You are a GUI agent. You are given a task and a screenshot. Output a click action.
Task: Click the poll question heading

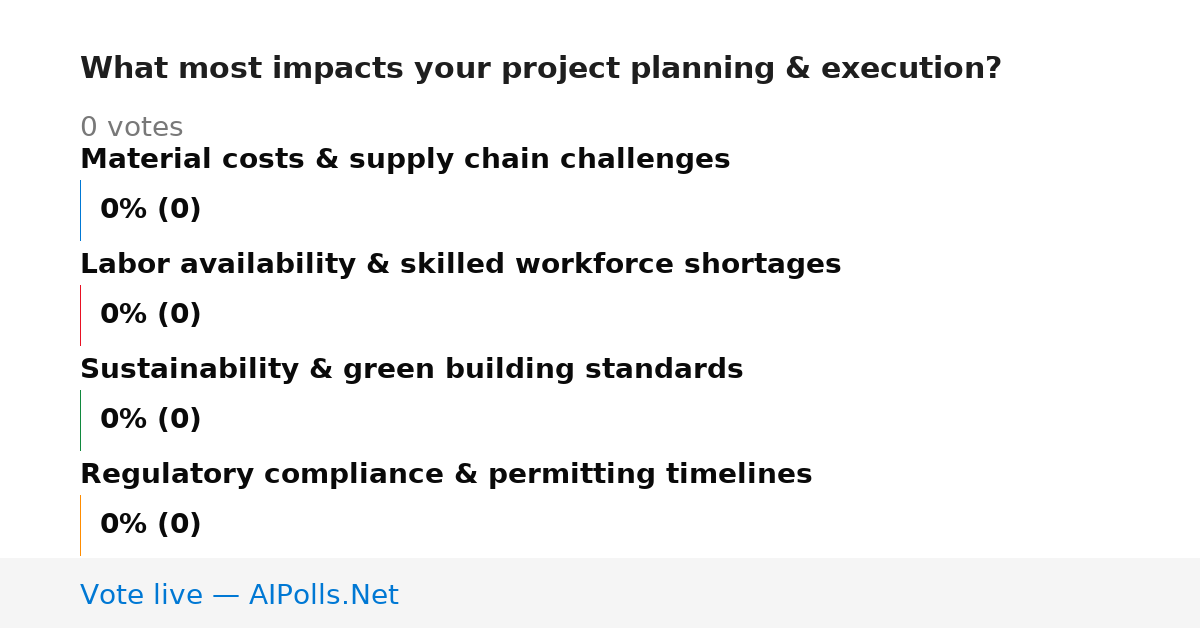coord(541,69)
